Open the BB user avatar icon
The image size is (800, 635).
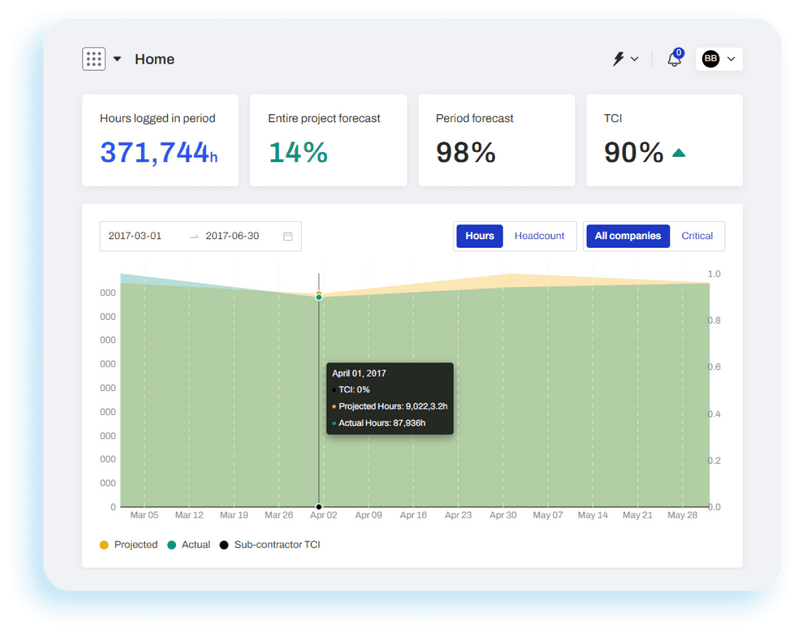click(710, 58)
